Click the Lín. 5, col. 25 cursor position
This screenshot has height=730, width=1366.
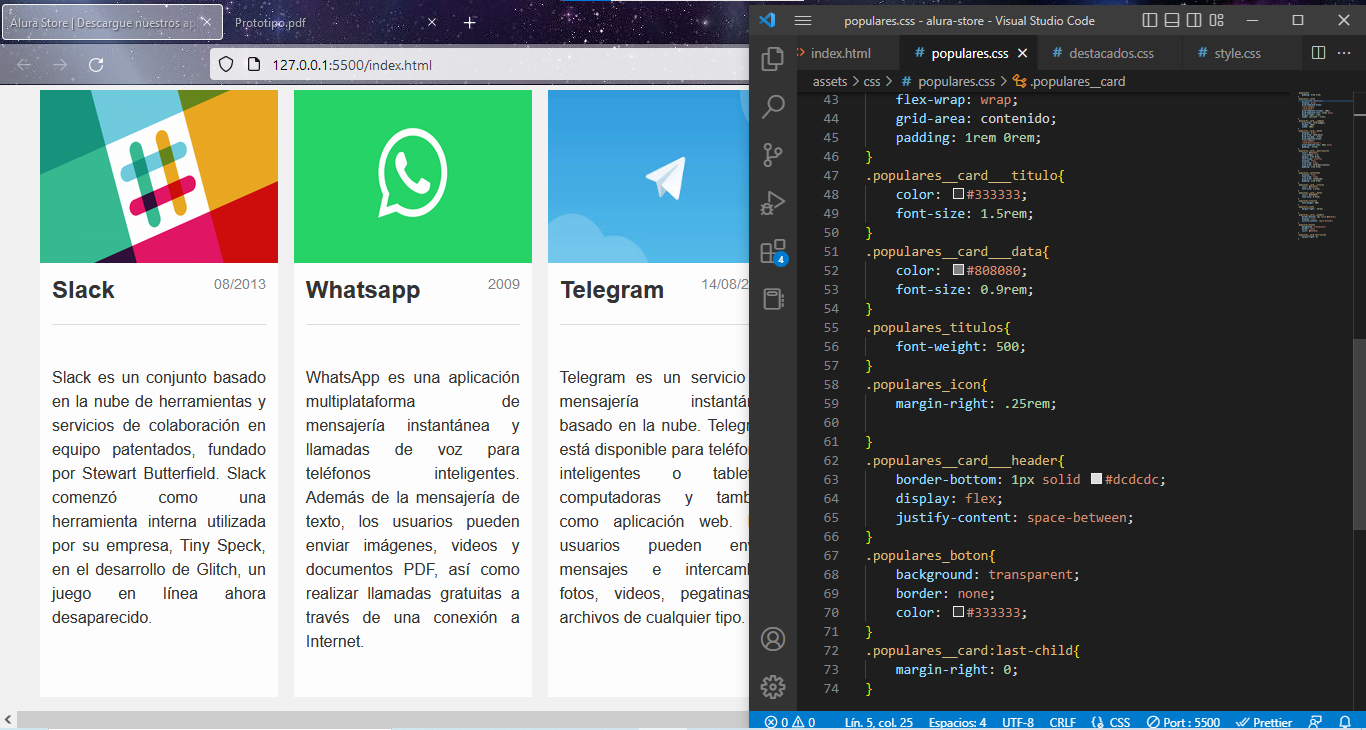tap(878, 722)
